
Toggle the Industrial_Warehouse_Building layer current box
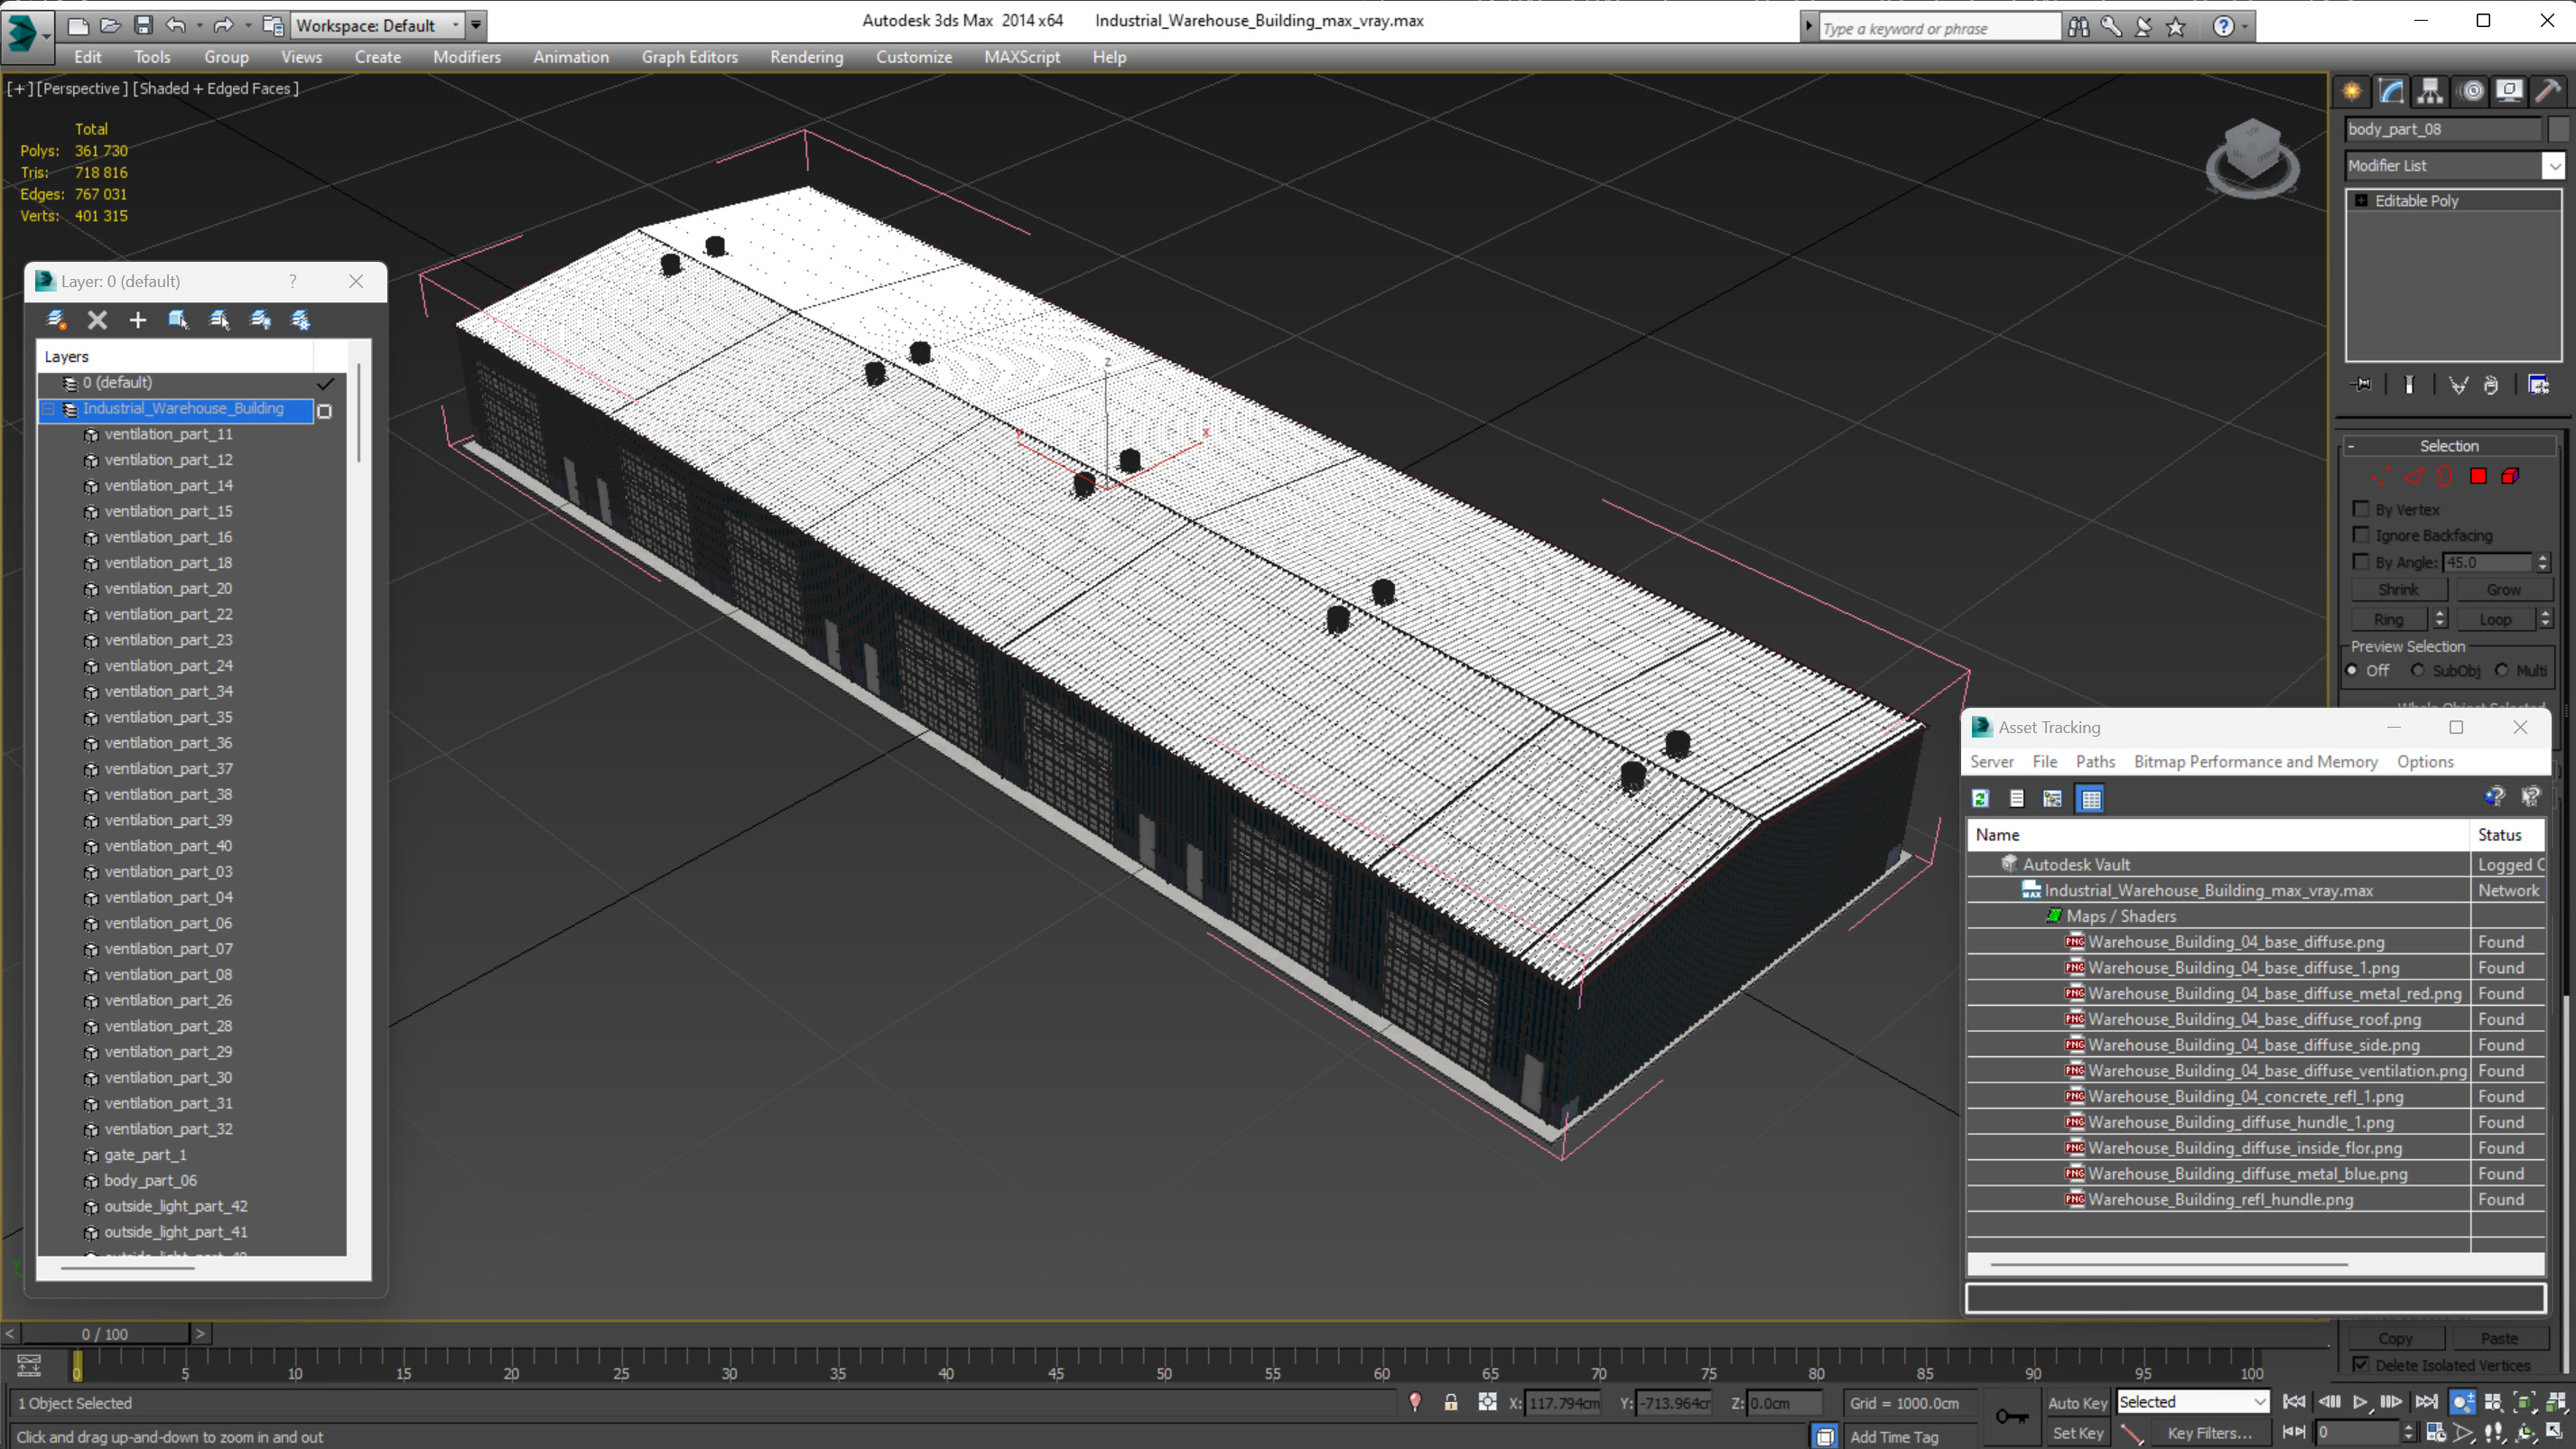pos(324,411)
